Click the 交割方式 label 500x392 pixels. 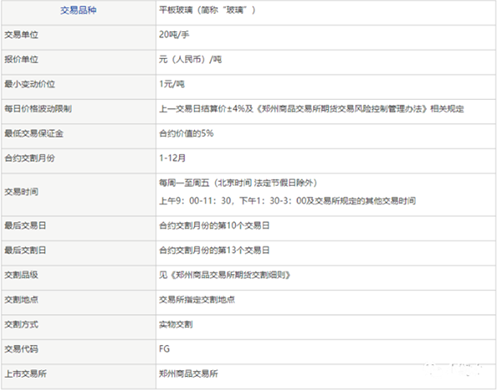click(x=21, y=324)
